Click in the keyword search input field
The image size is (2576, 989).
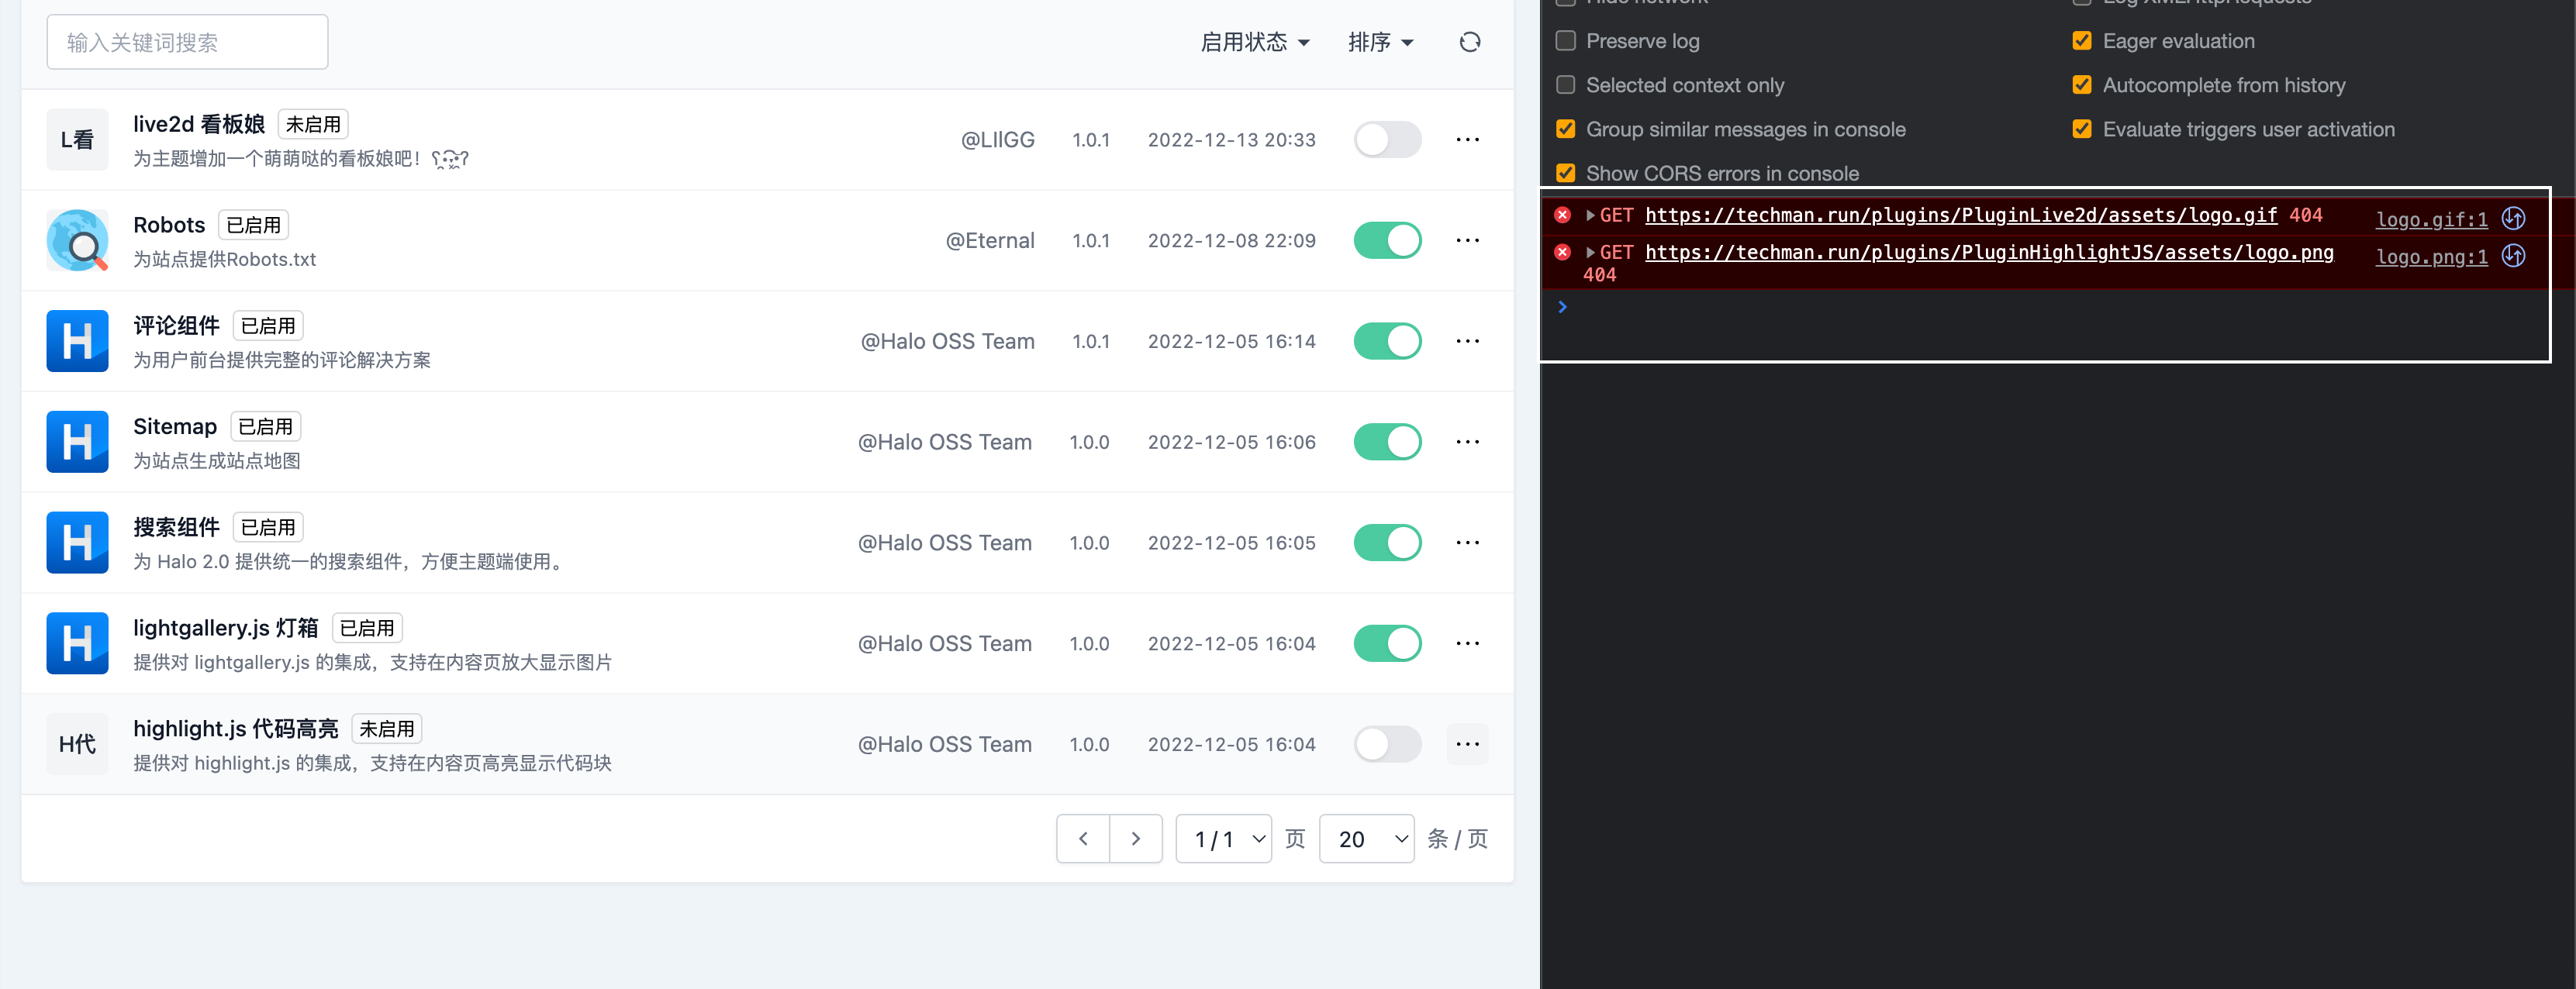click(186, 41)
